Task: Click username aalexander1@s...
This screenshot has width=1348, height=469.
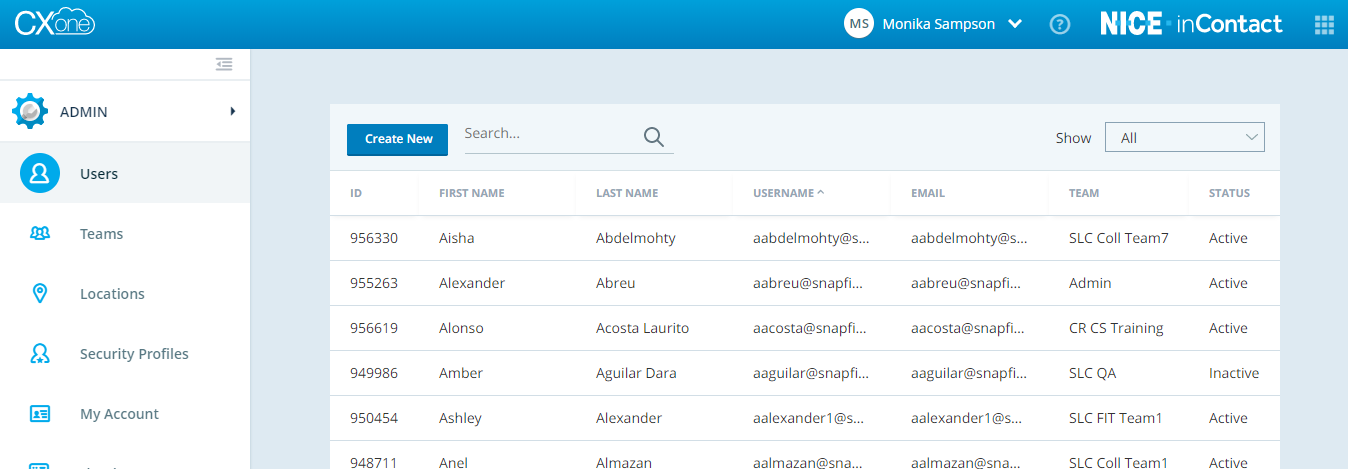Action: [808, 418]
